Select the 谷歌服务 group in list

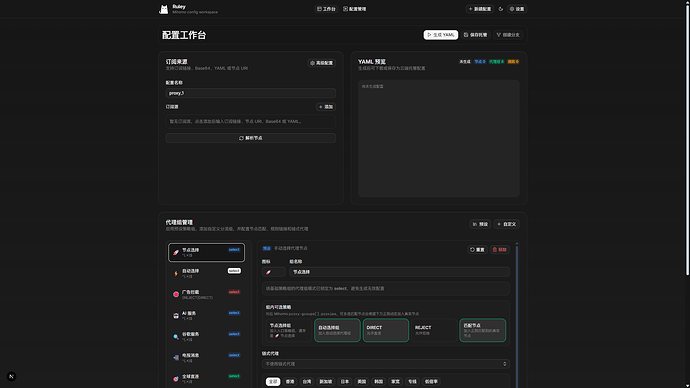(x=206, y=337)
